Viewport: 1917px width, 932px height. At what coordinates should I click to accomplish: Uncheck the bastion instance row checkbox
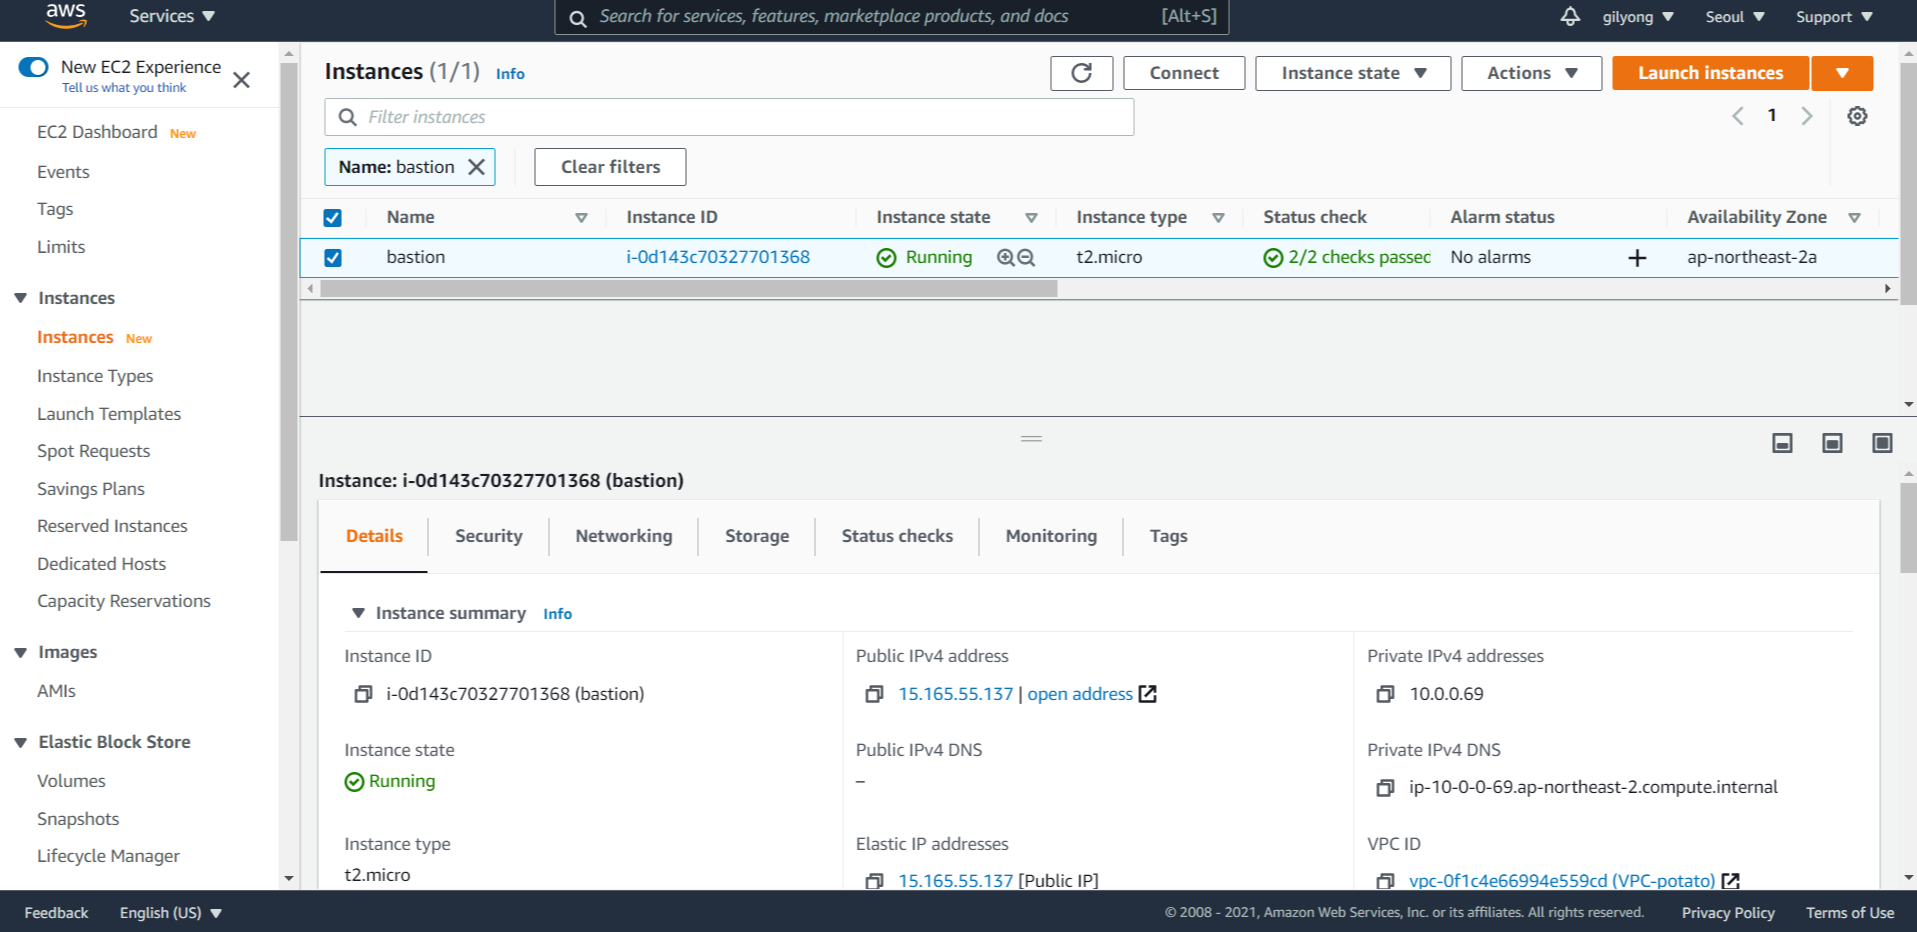tap(333, 258)
